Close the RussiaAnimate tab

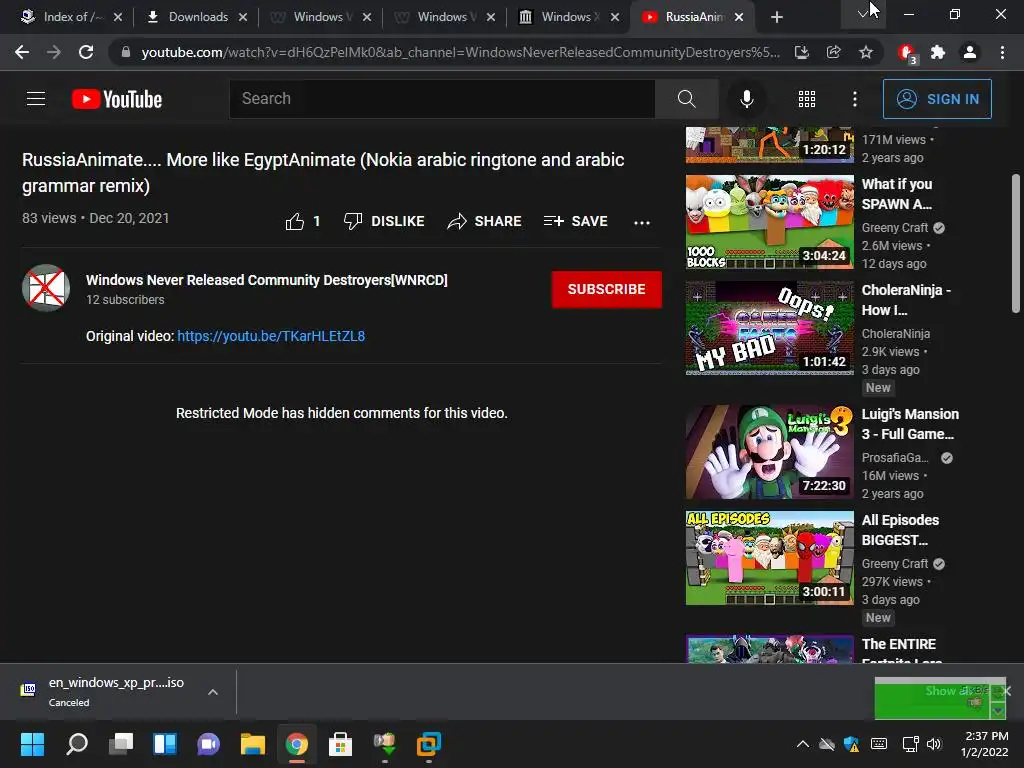(739, 17)
